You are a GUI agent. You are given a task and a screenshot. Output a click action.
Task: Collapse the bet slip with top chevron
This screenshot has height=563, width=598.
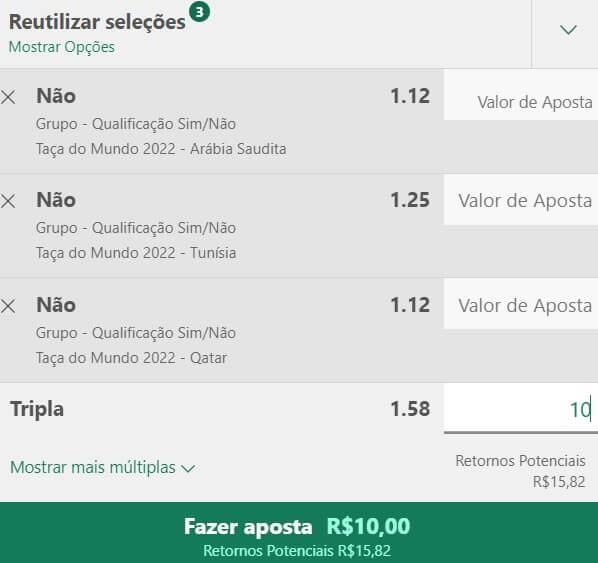click(x=568, y=30)
